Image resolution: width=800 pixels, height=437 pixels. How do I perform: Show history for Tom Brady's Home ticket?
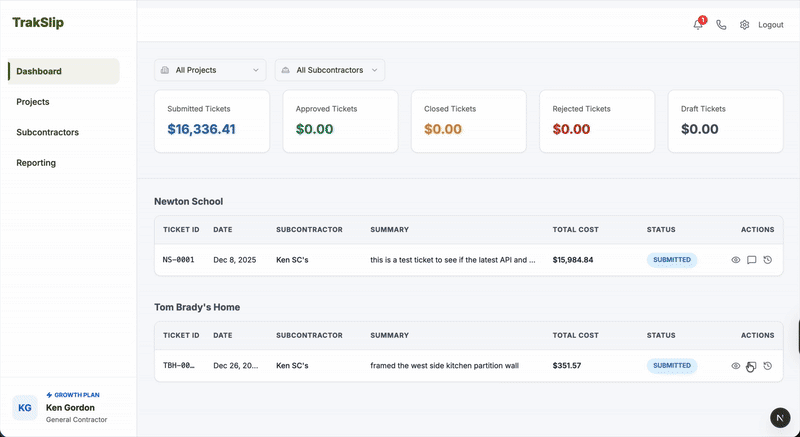[x=767, y=366]
